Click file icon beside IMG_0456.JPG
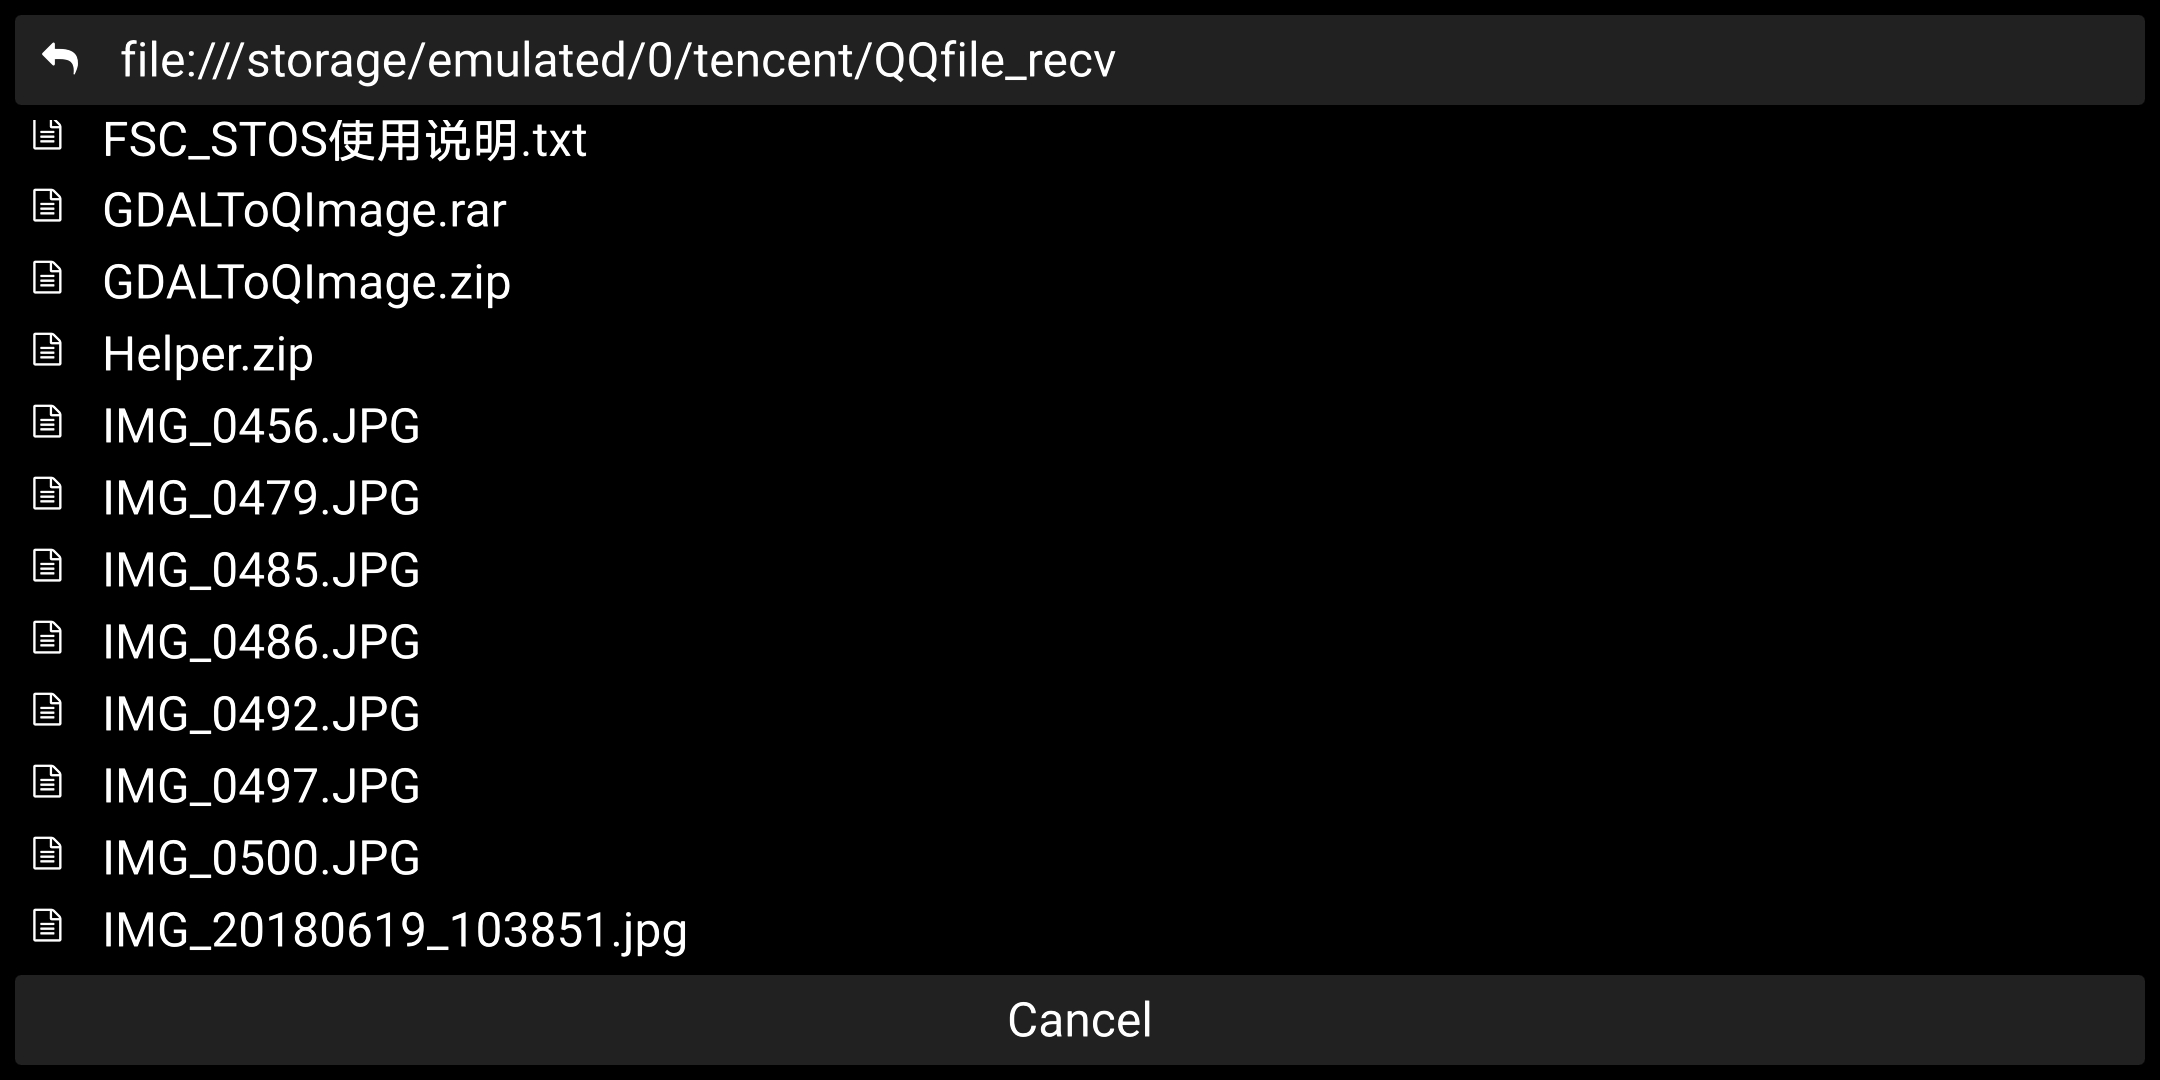2160x1080 pixels. tap(47, 421)
